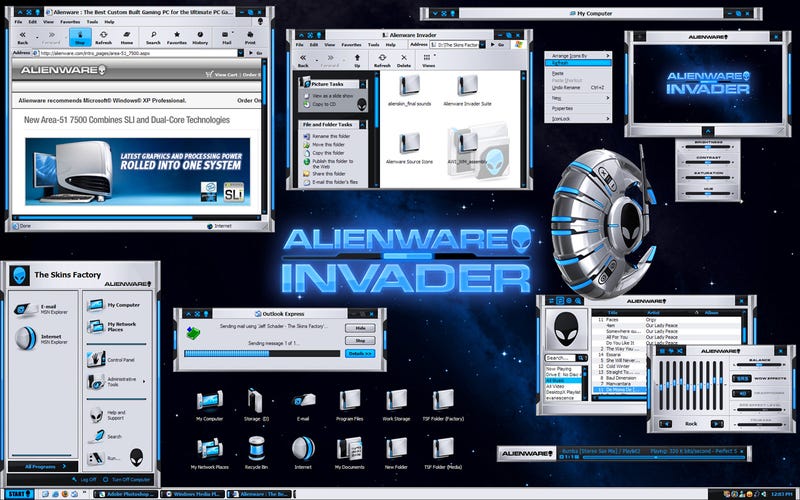The image size is (800, 500).
Task: Open the browser address bar dropdown
Action: (x=240, y=53)
